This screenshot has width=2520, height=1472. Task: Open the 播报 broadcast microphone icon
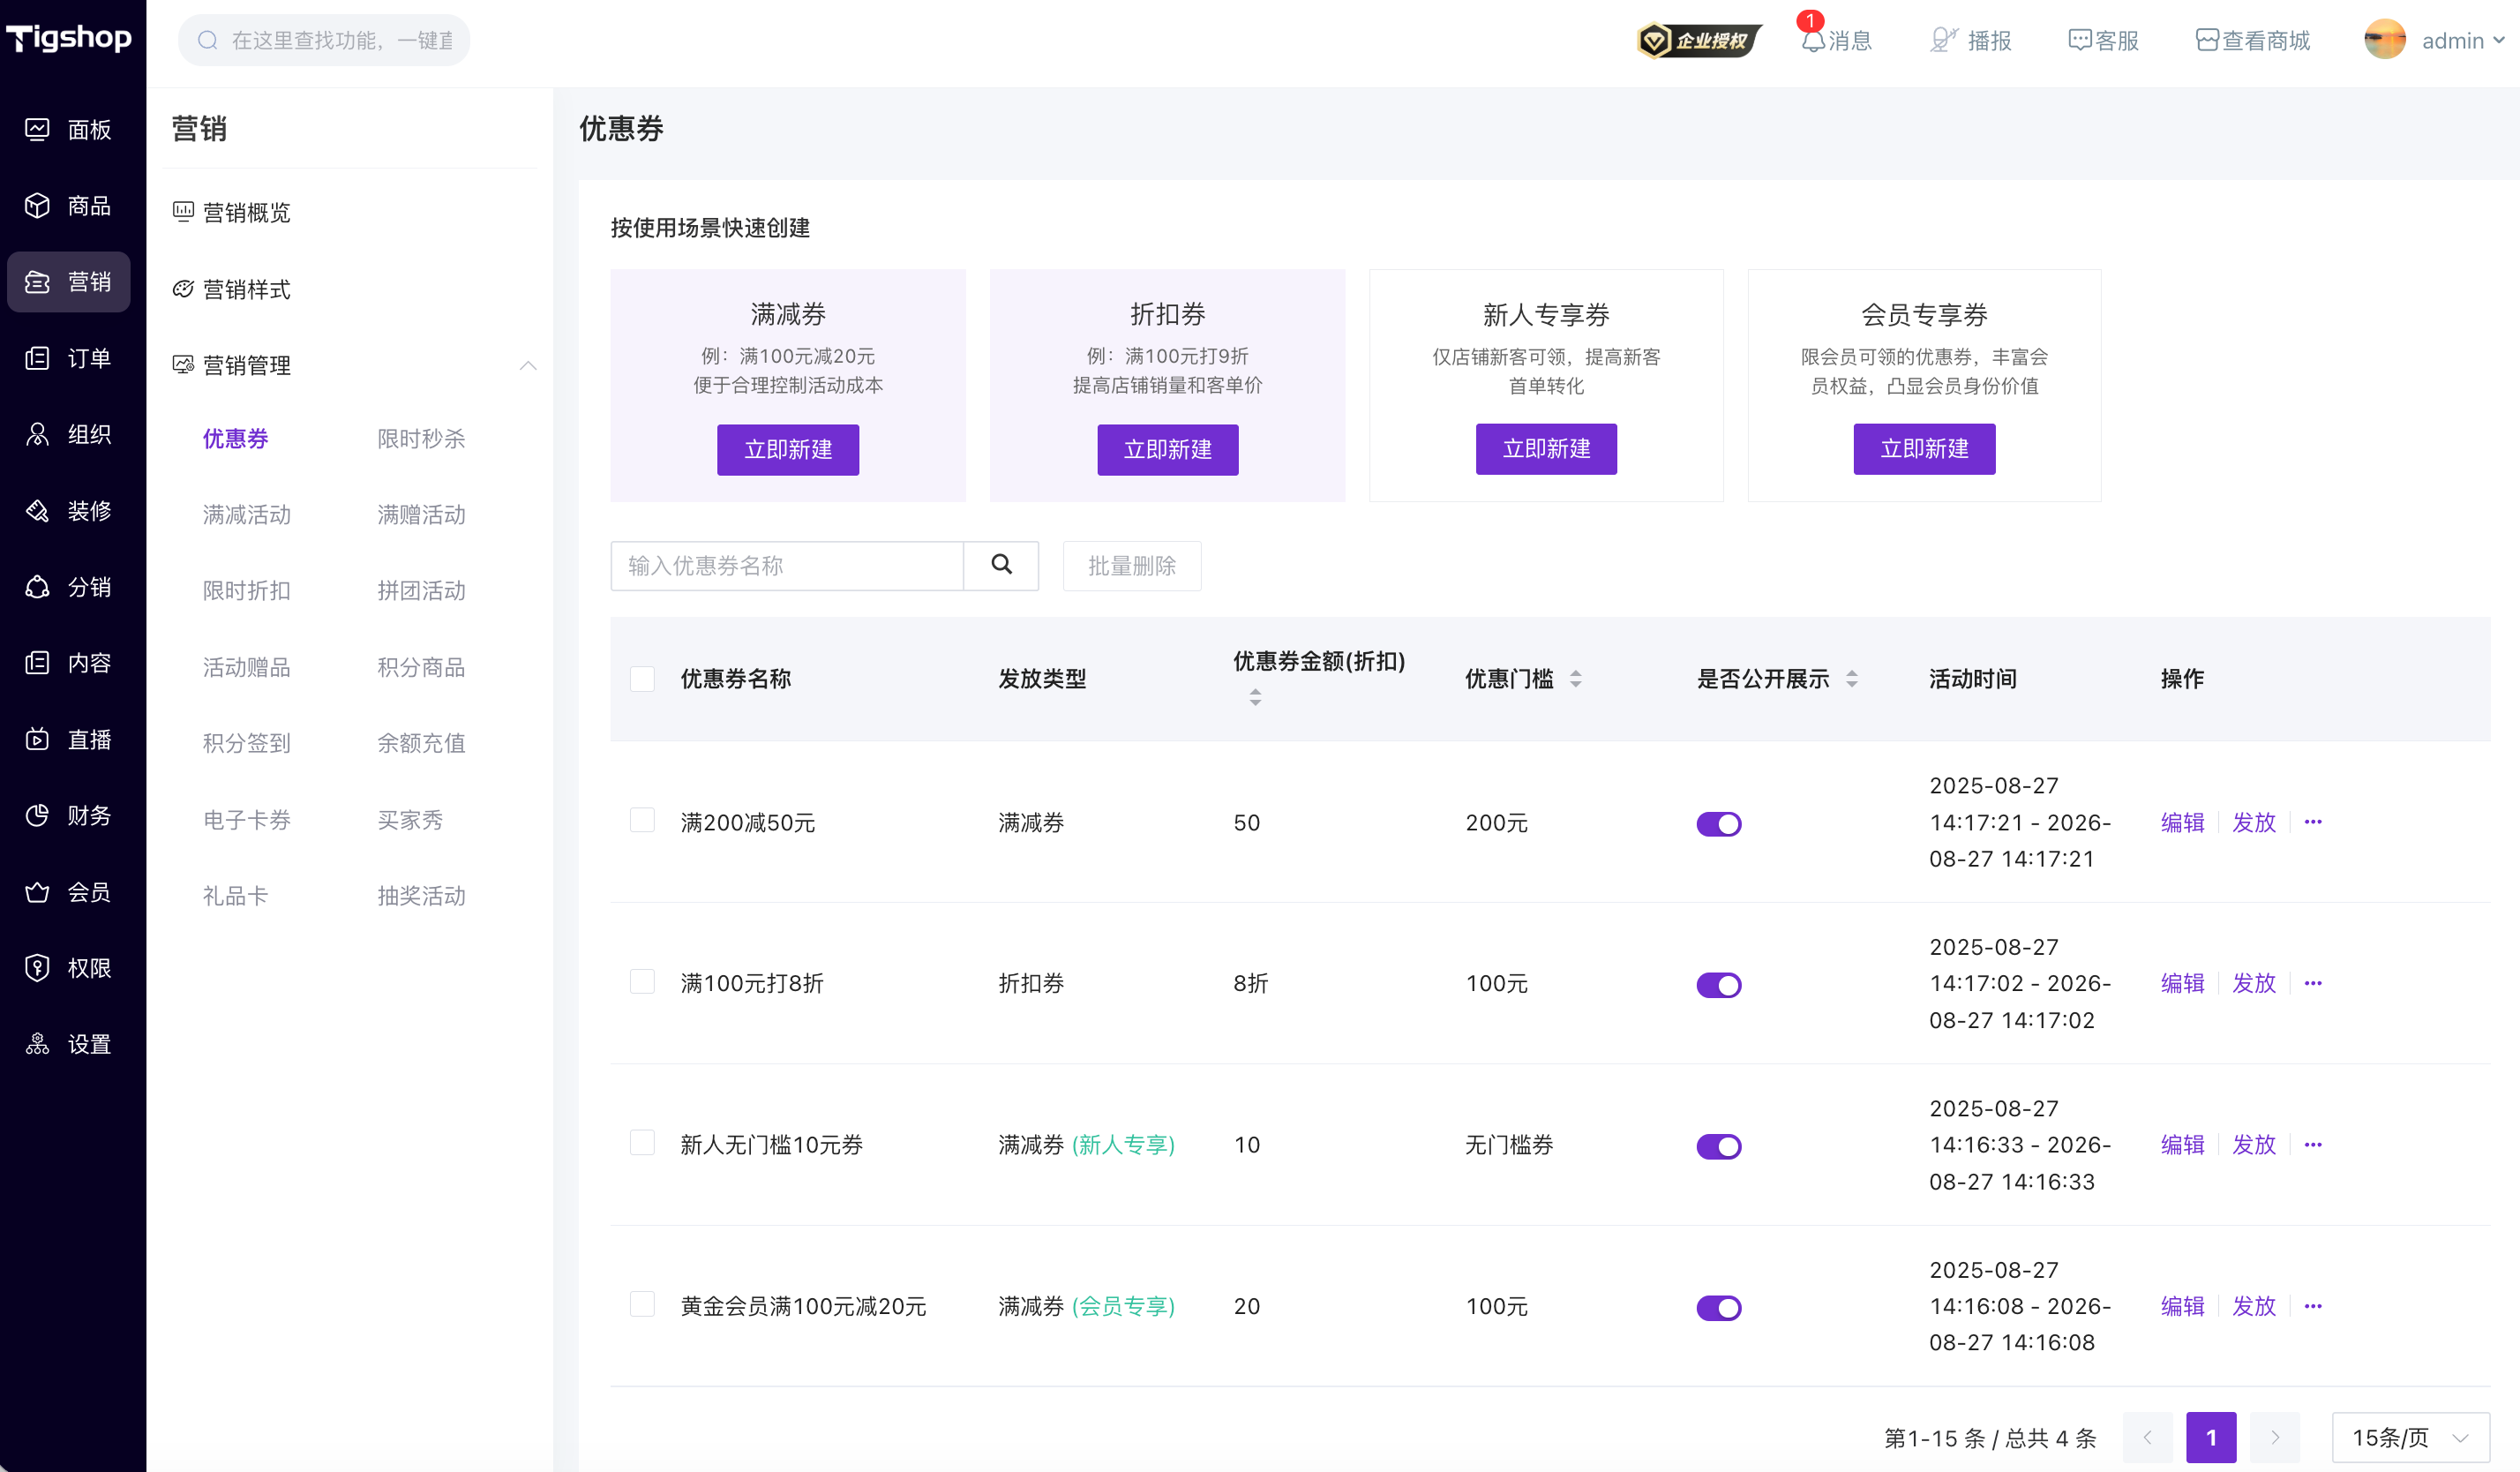(x=1943, y=41)
